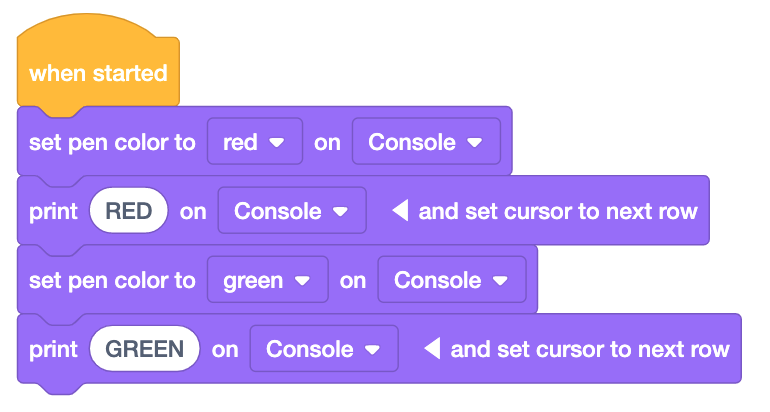This screenshot has width=770, height=412.
Task: Click 'and set cursor to next row' in RED block
Action: click(557, 211)
